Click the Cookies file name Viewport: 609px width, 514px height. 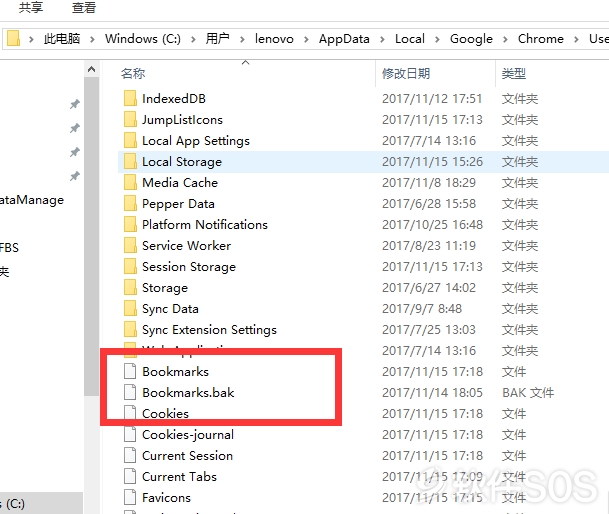pos(165,413)
